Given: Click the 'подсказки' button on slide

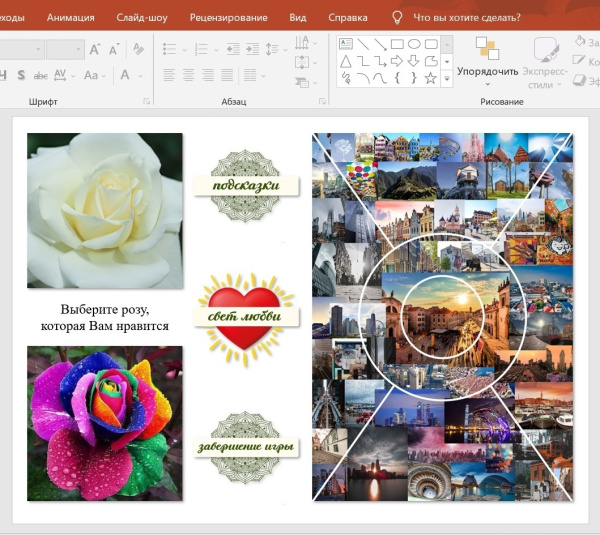Looking at the screenshot, I should [246, 185].
